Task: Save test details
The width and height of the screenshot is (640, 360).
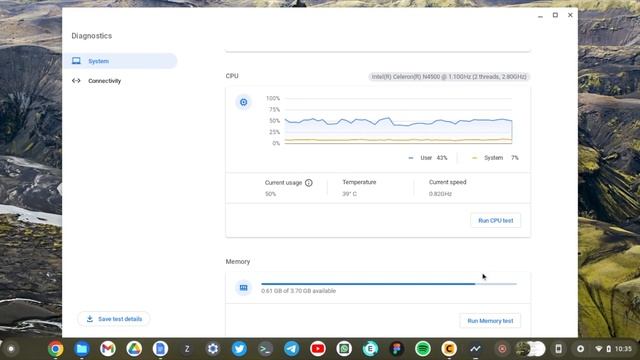Action: 114,319
